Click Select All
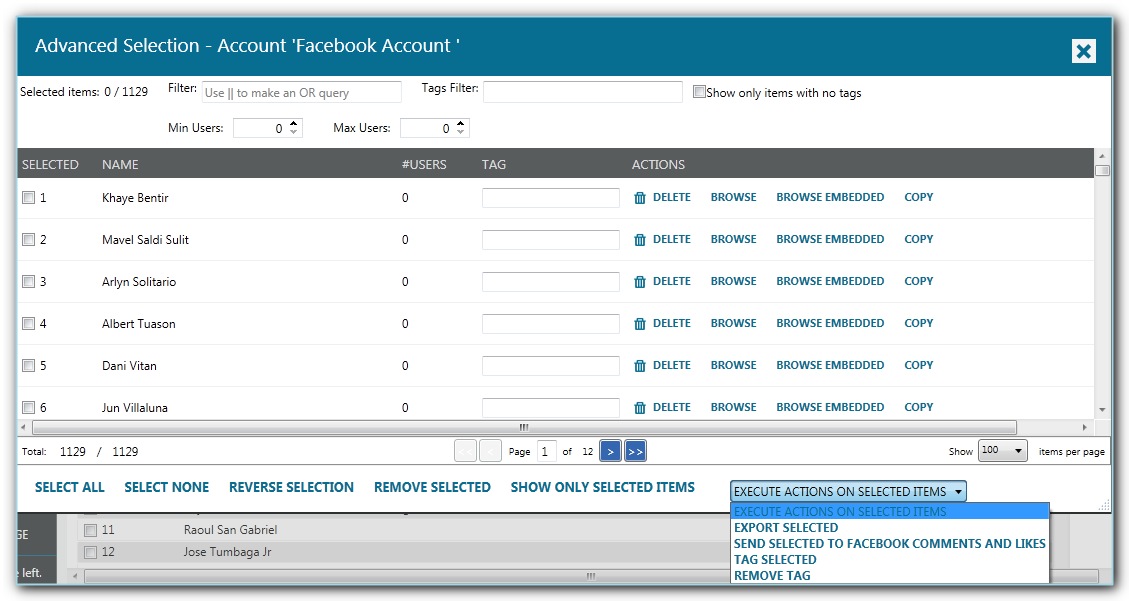This screenshot has width=1129, height=601. pos(70,487)
